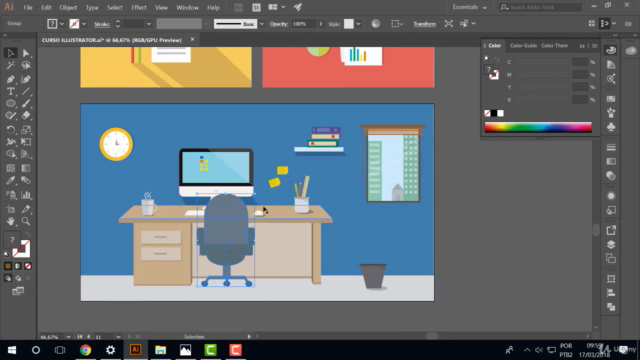This screenshot has width=640, height=360.
Task: Select the Rotate tool
Action: pos(11,130)
